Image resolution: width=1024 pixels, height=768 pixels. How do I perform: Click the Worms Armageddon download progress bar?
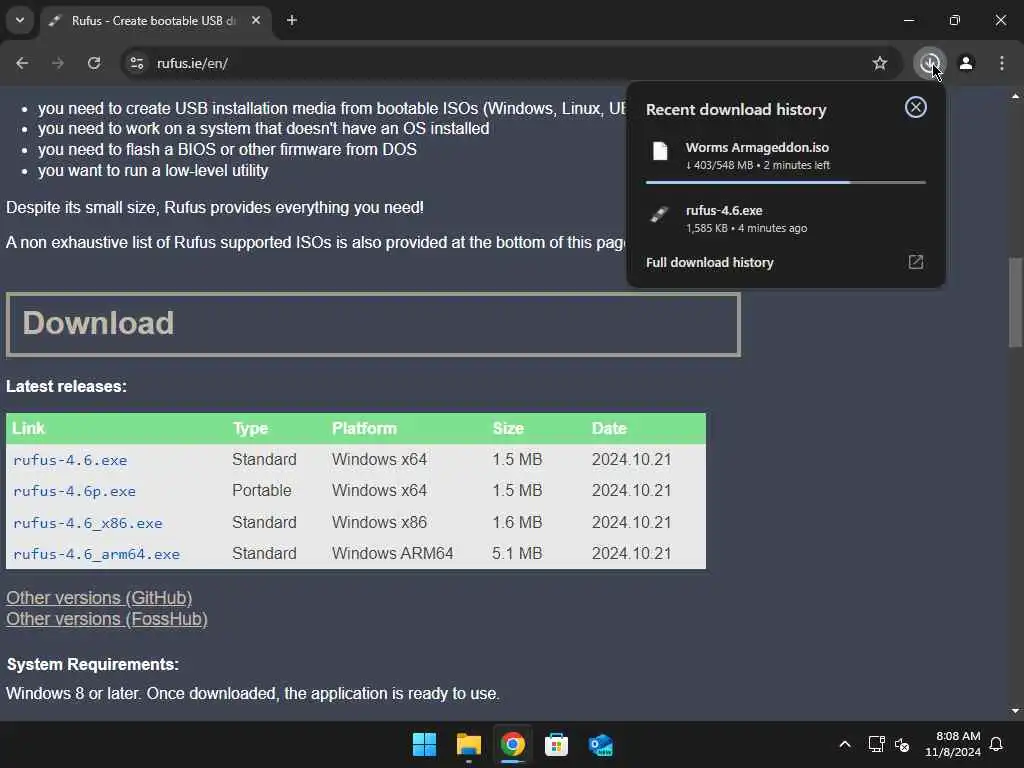[786, 182]
